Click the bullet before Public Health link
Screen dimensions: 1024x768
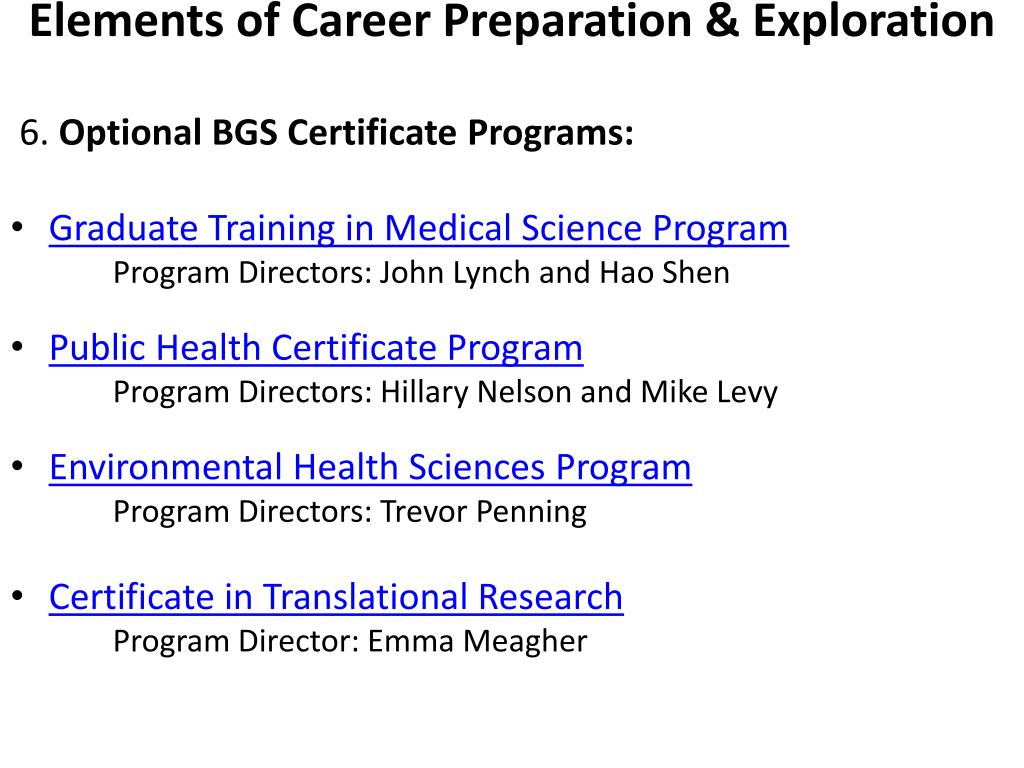click(18, 347)
